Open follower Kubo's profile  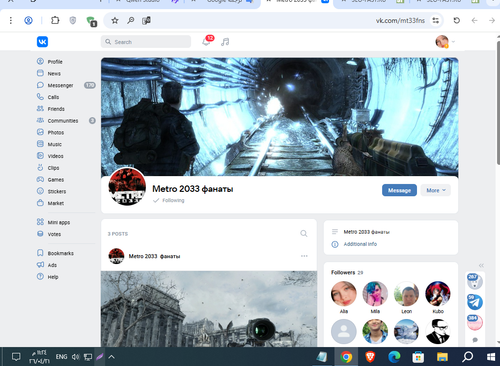438,294
